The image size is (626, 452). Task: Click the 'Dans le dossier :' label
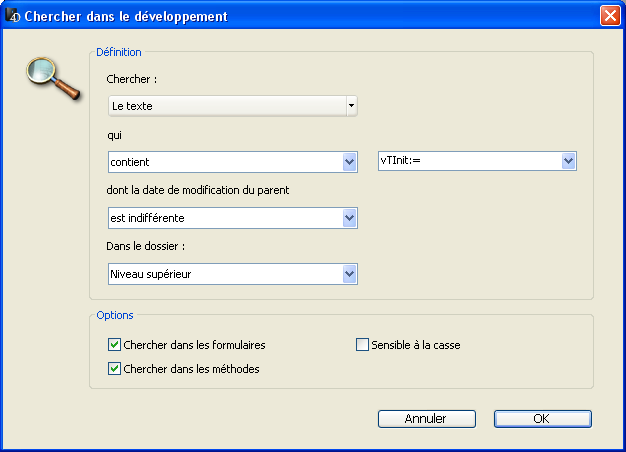[x=148, y=246]
